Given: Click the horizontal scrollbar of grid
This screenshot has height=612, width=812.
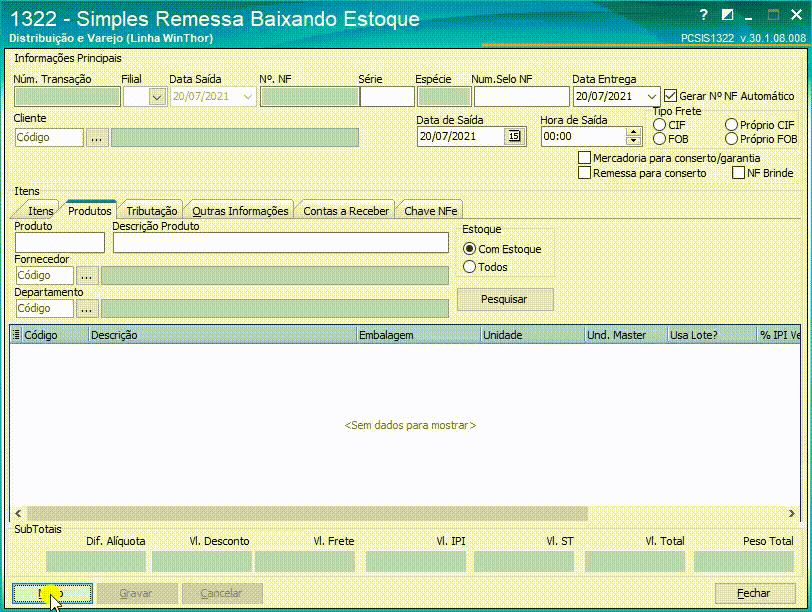Looking at the screenshot, I should 307,514.
